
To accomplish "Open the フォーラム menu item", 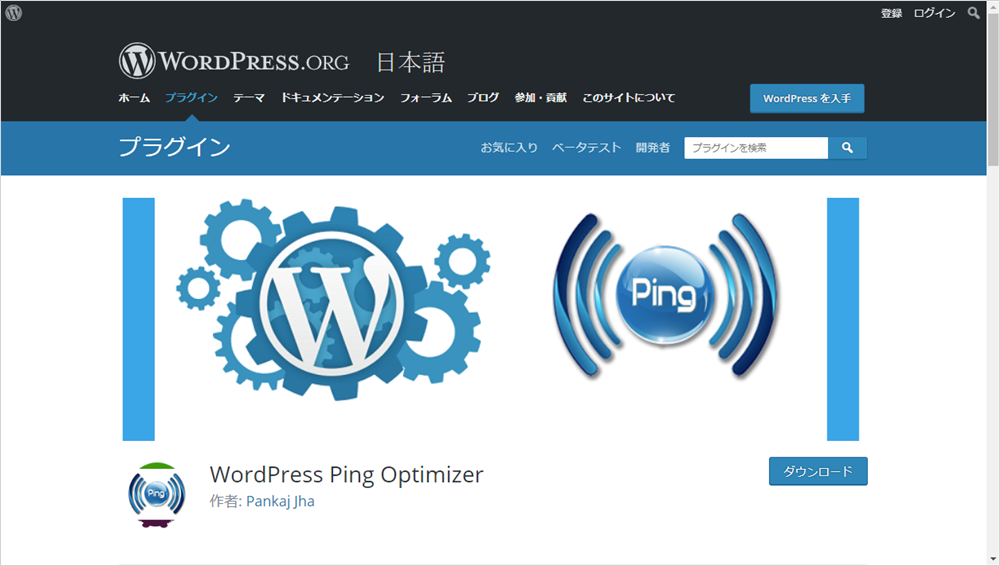I will (x=426, y=98).
